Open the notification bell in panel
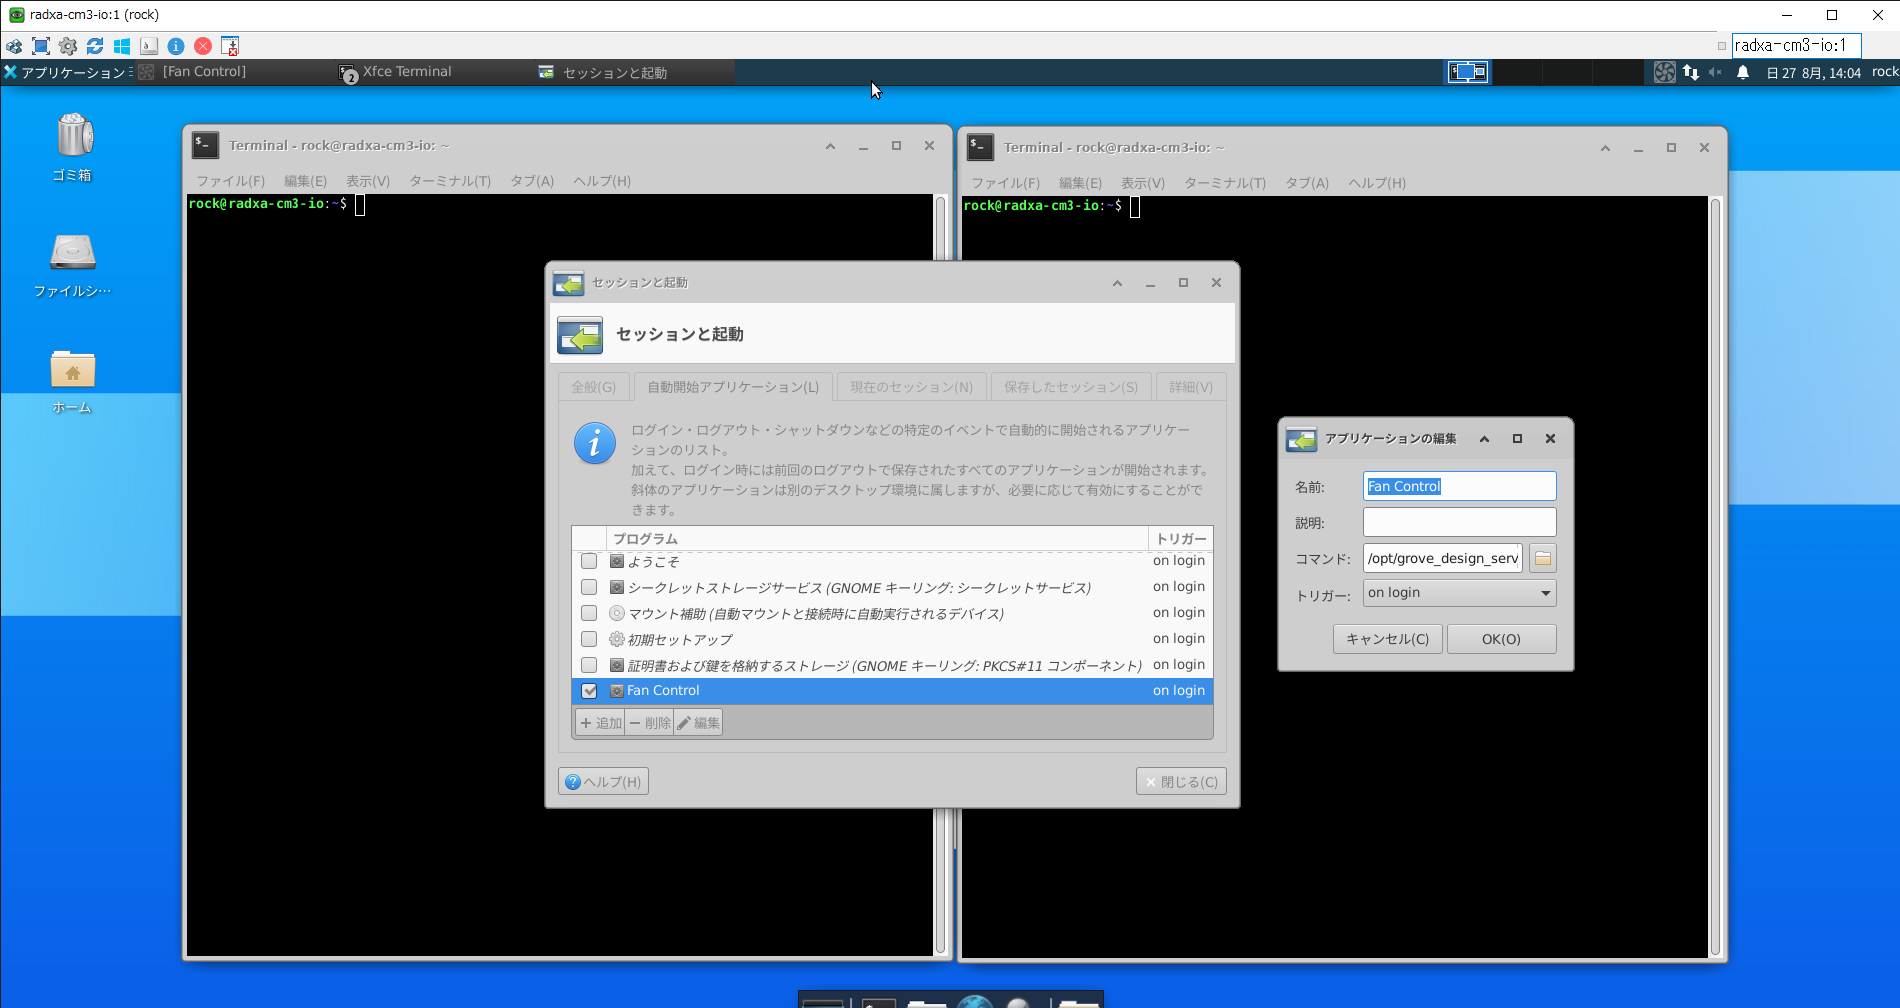This screenshot has width=1900, height=1008. click(1743, 72)
